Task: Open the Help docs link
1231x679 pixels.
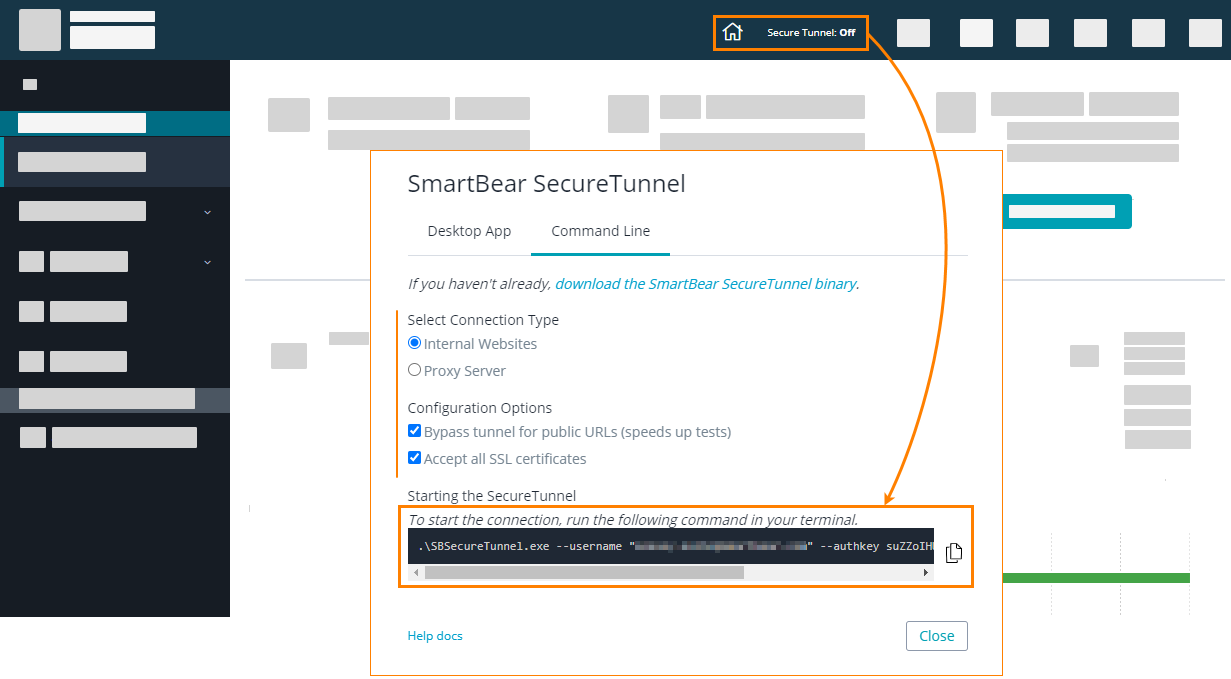Action: (435, 636)
